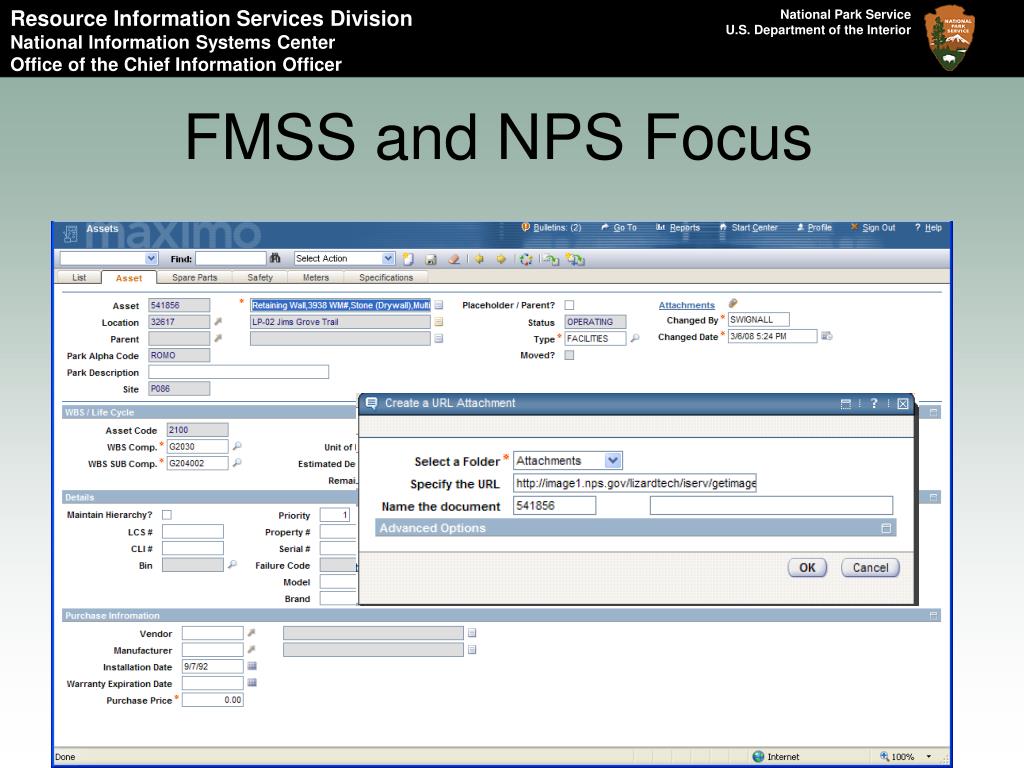Open Parent field detail menu arrow
1024x768 pixels.
click(218, 338)
